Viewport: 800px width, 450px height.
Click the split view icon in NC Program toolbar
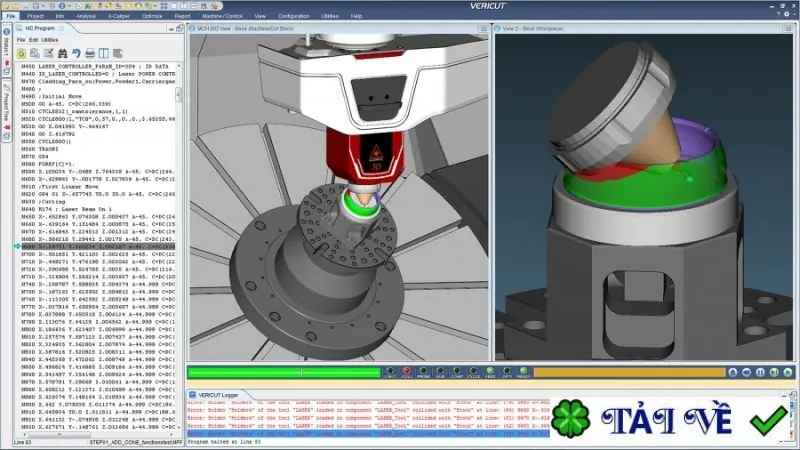[104, 54]
